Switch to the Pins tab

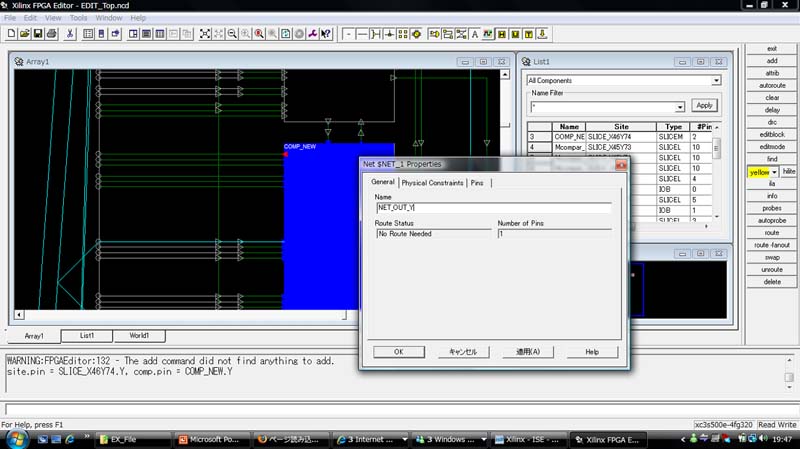[x=477, y=183]
